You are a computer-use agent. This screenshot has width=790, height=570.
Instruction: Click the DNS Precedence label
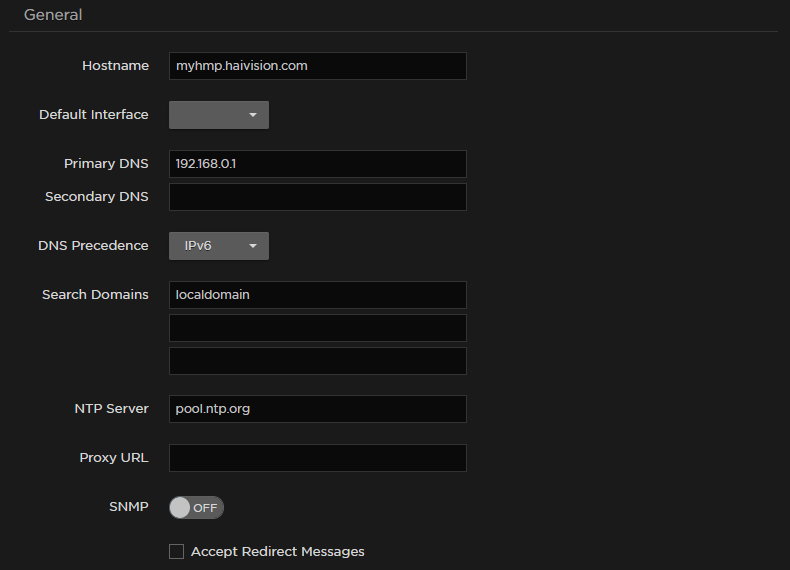pyautogui.click(x=93, y=245)
